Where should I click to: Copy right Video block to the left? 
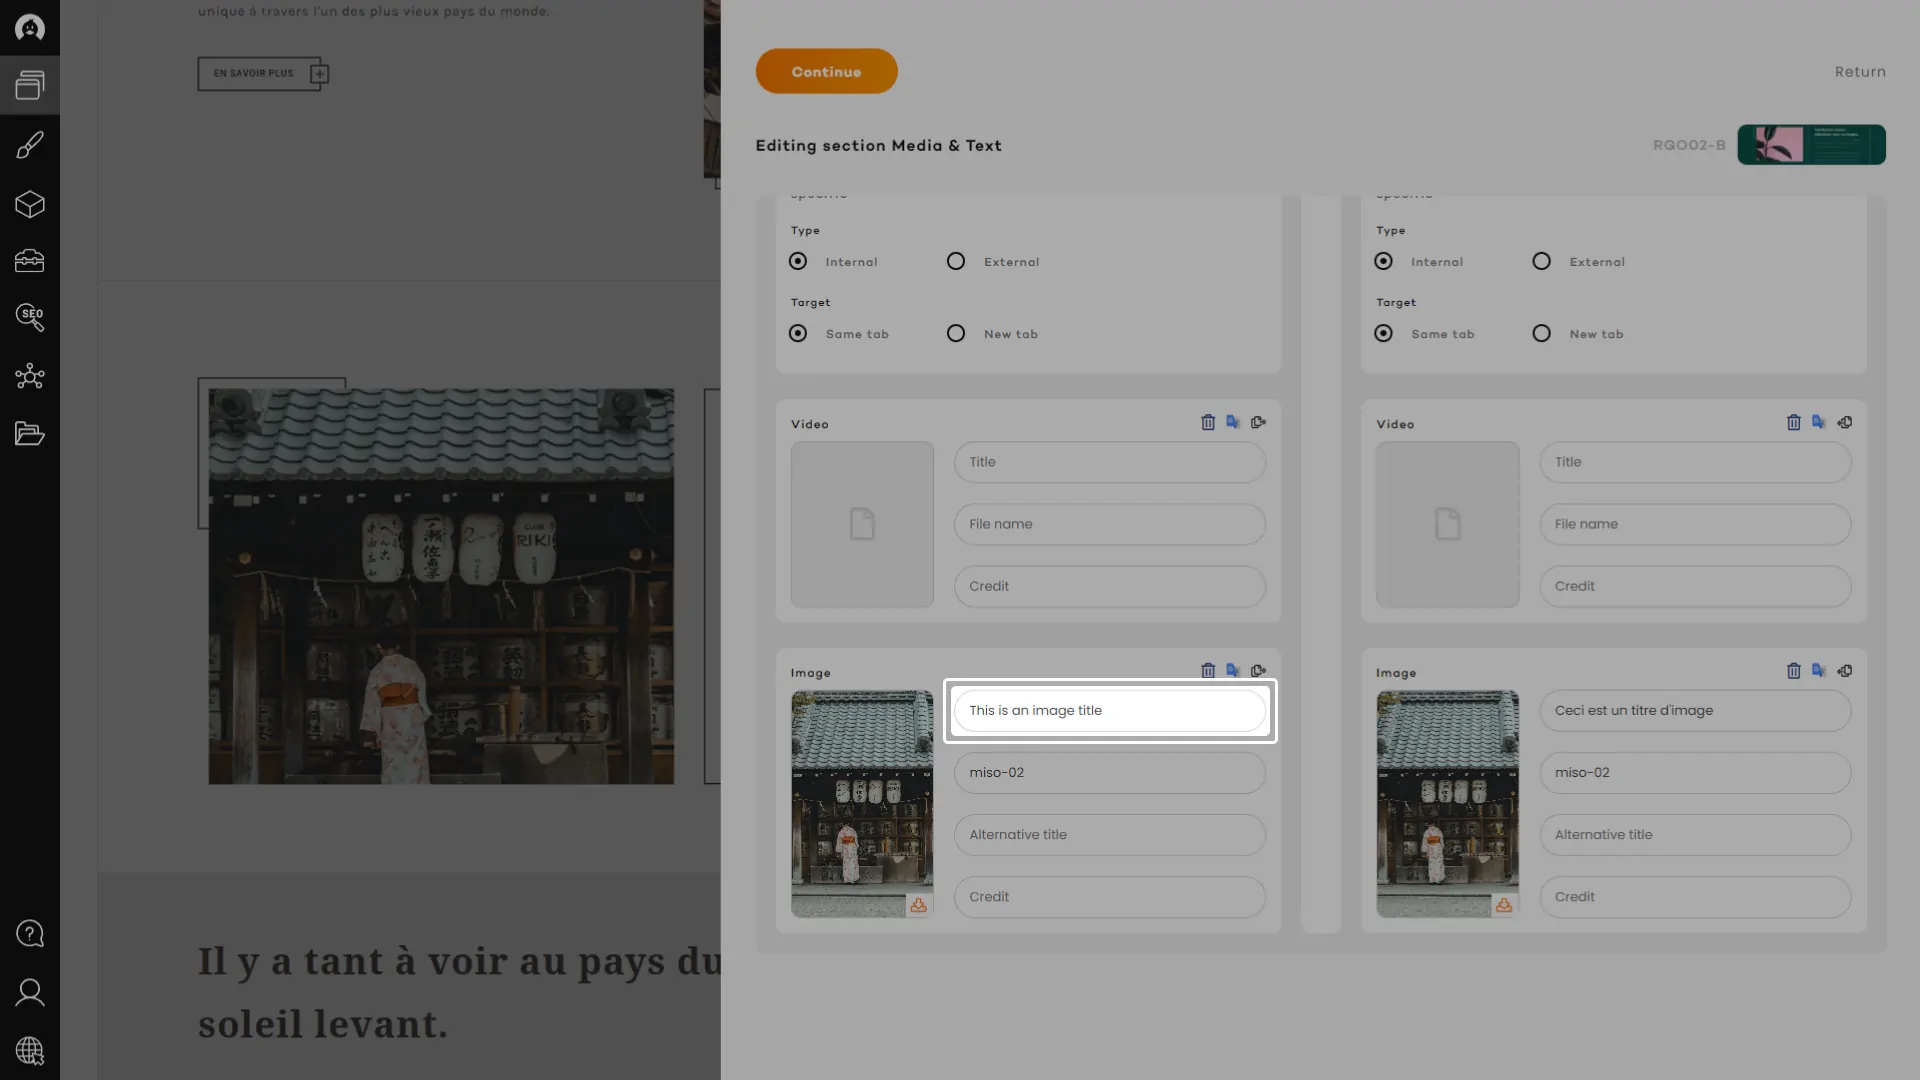pyautogui.click(x=1844, y=423)
